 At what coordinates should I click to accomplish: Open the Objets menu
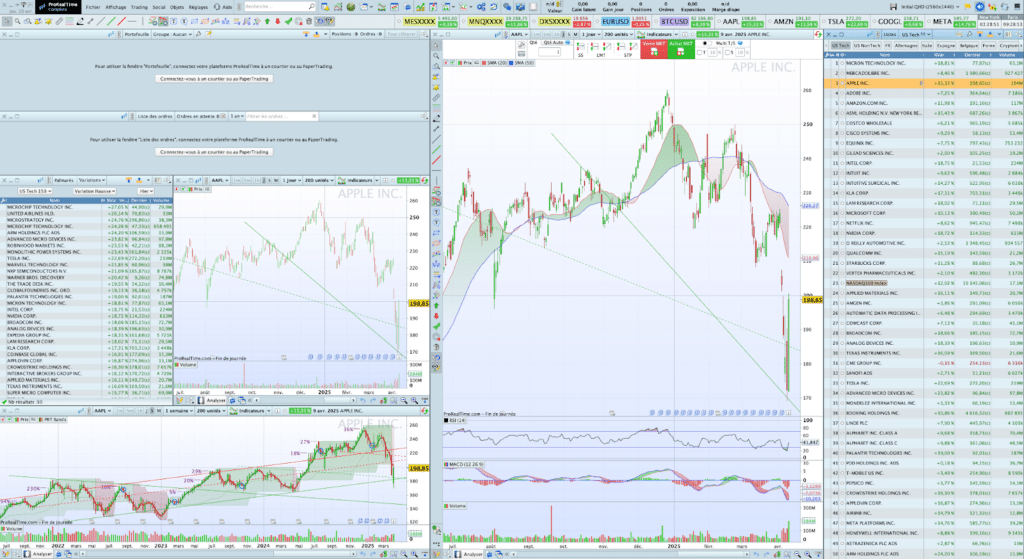177,7
